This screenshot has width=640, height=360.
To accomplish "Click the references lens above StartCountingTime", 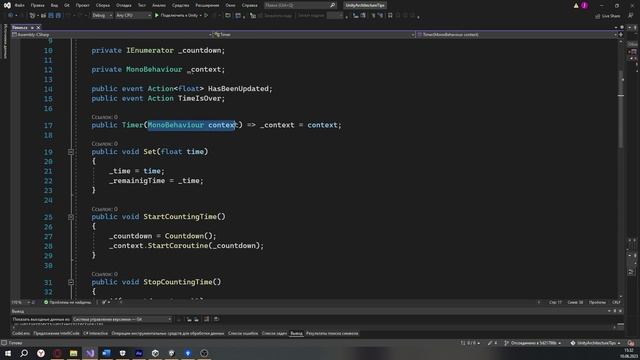I will 104,209.
